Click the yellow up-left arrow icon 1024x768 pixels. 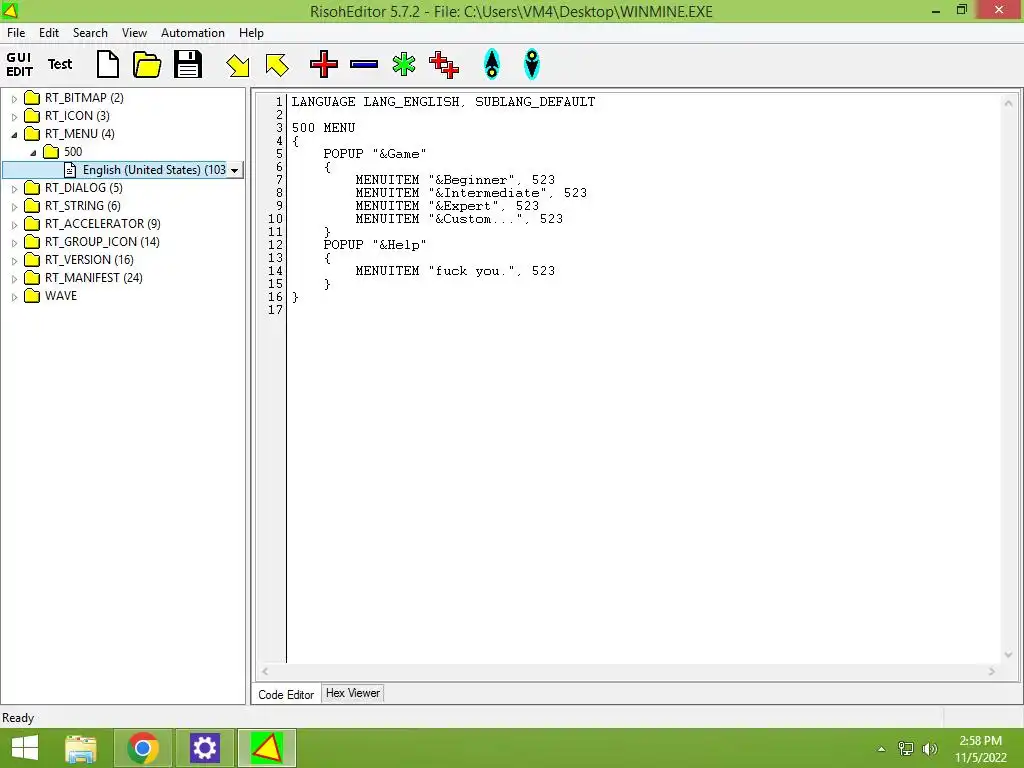(277, 65)
